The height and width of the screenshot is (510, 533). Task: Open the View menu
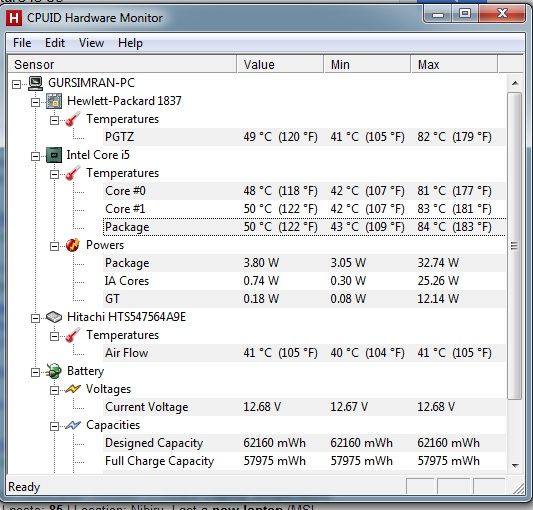point(91,43)
